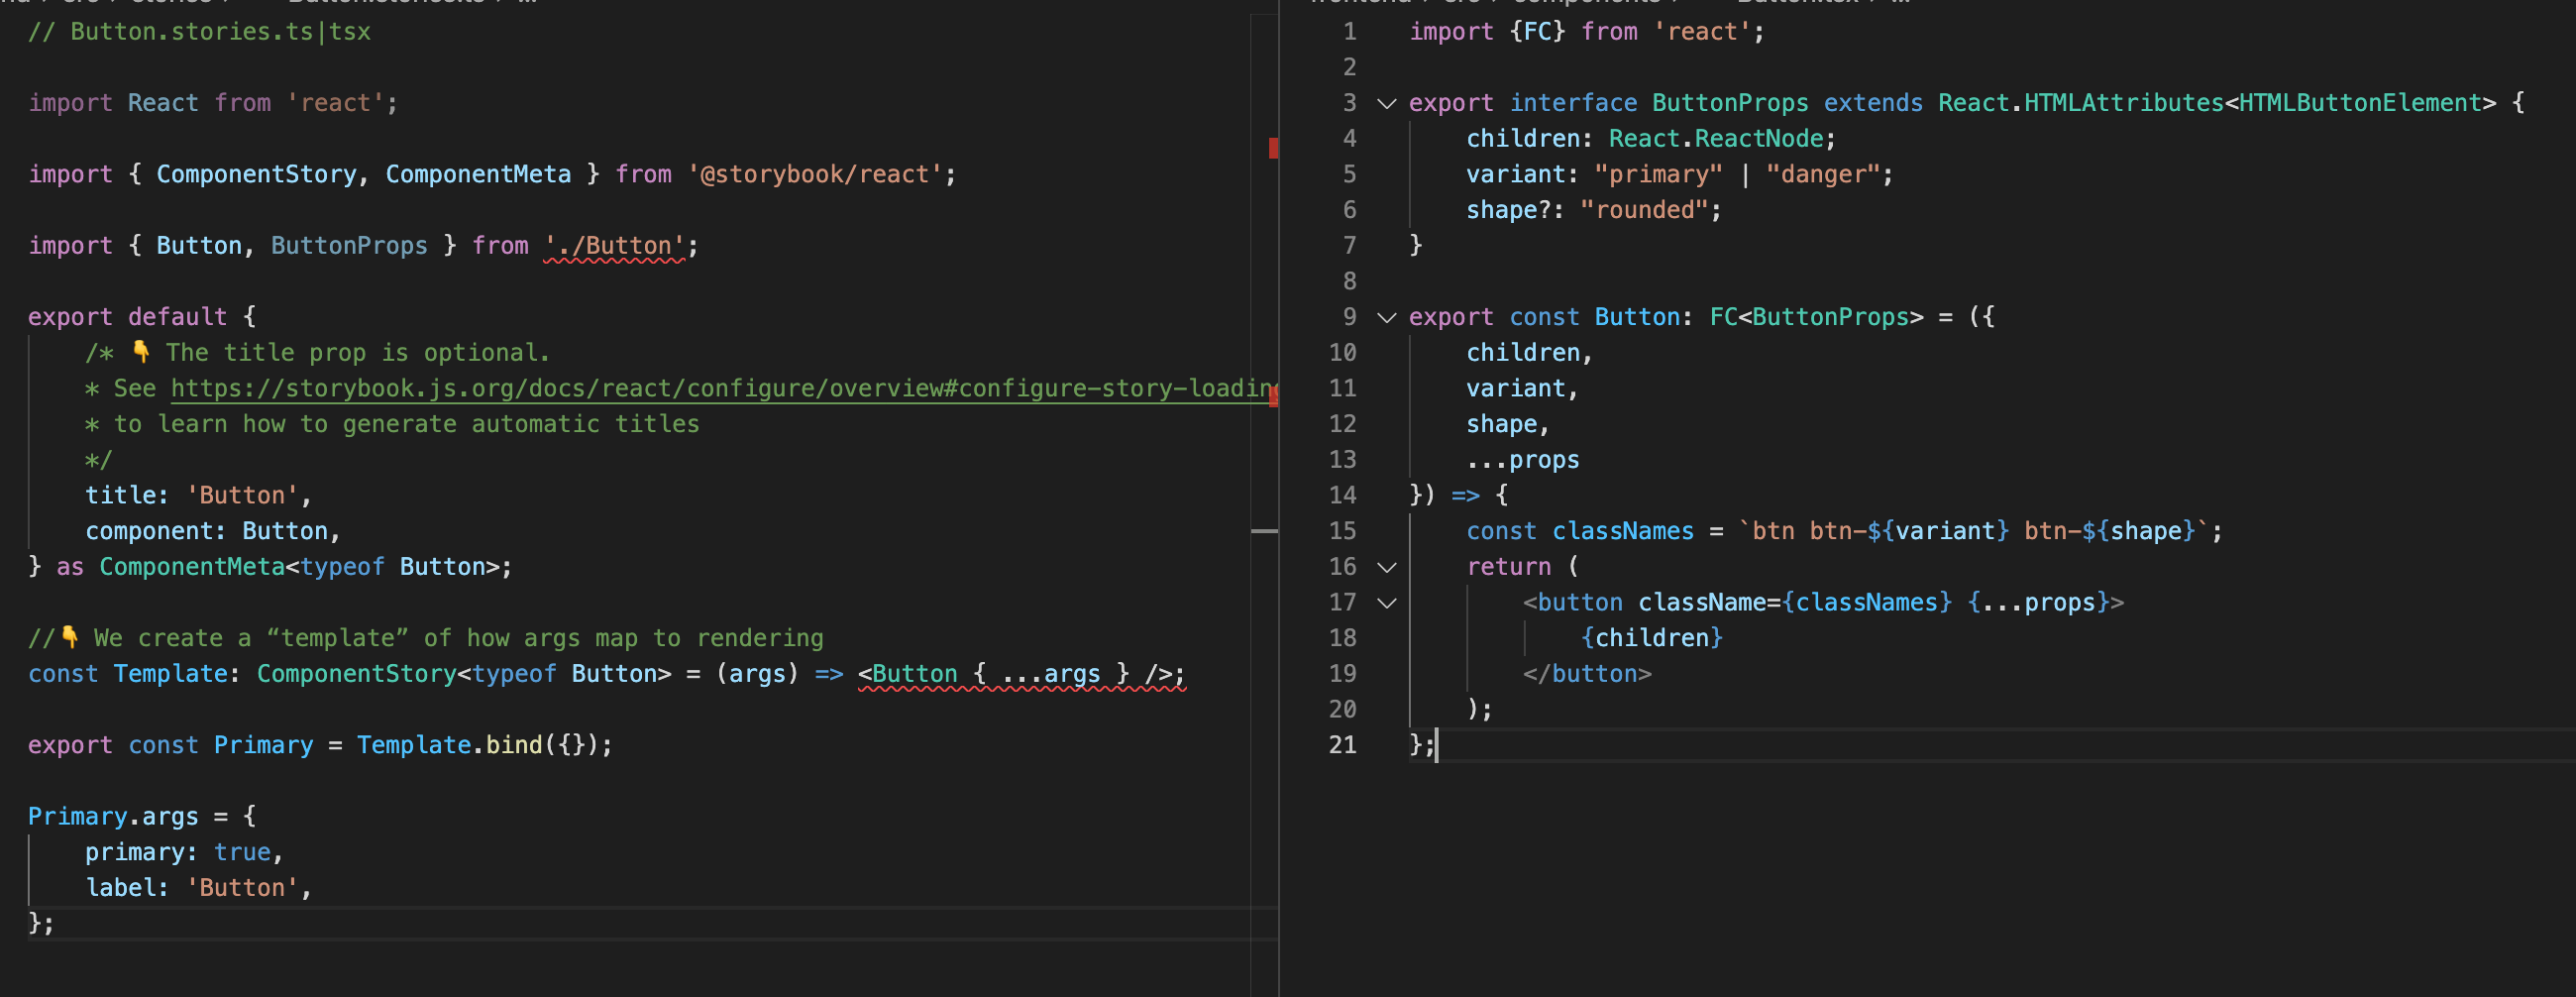Click '{FC}' in the right editor's react import
The width and height of the screenshot is (2576, 997).
point(1537,32)
